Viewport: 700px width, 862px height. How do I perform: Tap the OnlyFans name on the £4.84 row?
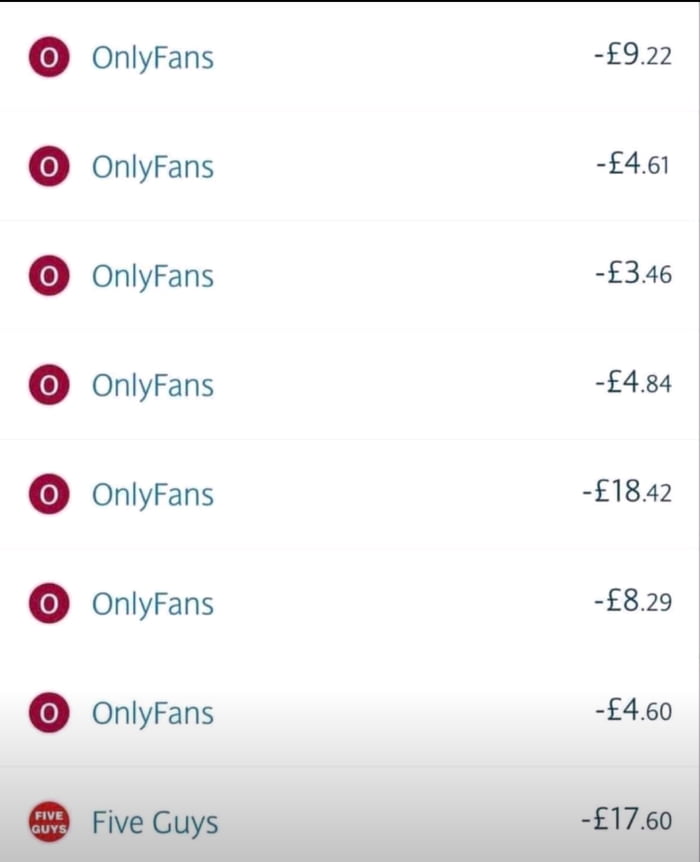coord(153,386)
